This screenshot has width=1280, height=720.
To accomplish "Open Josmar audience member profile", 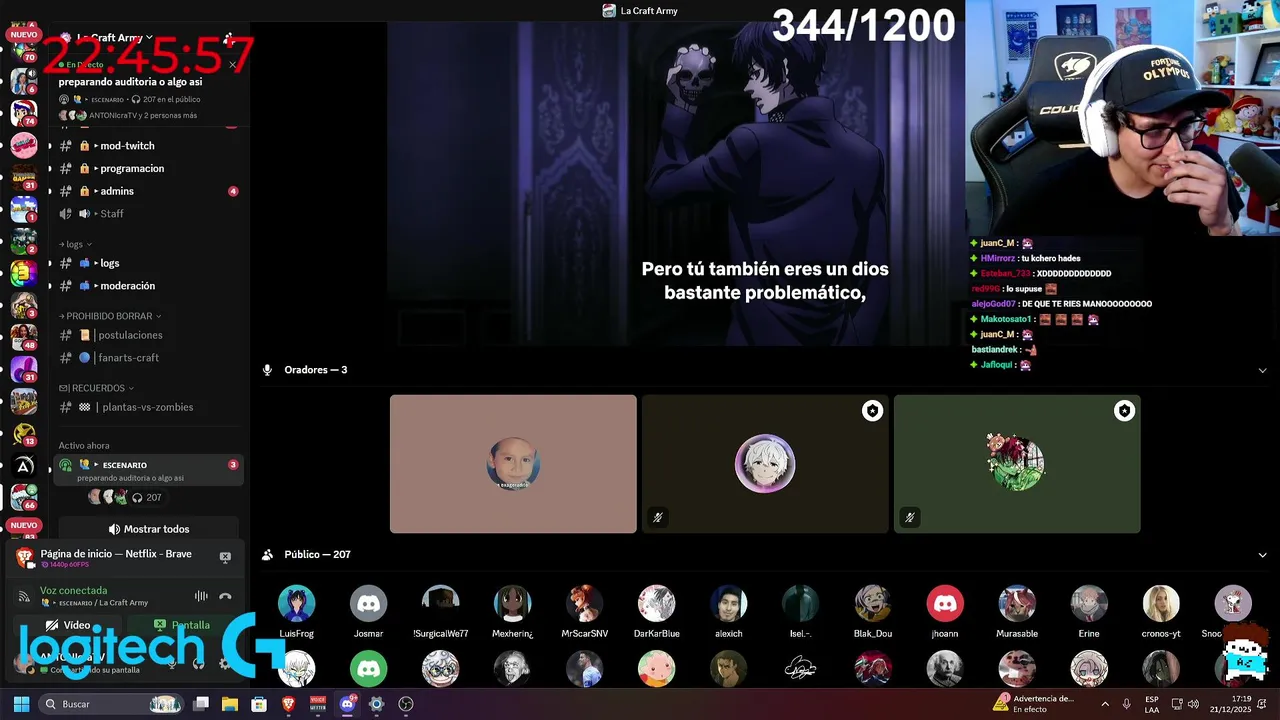I will tap(368, 611).
